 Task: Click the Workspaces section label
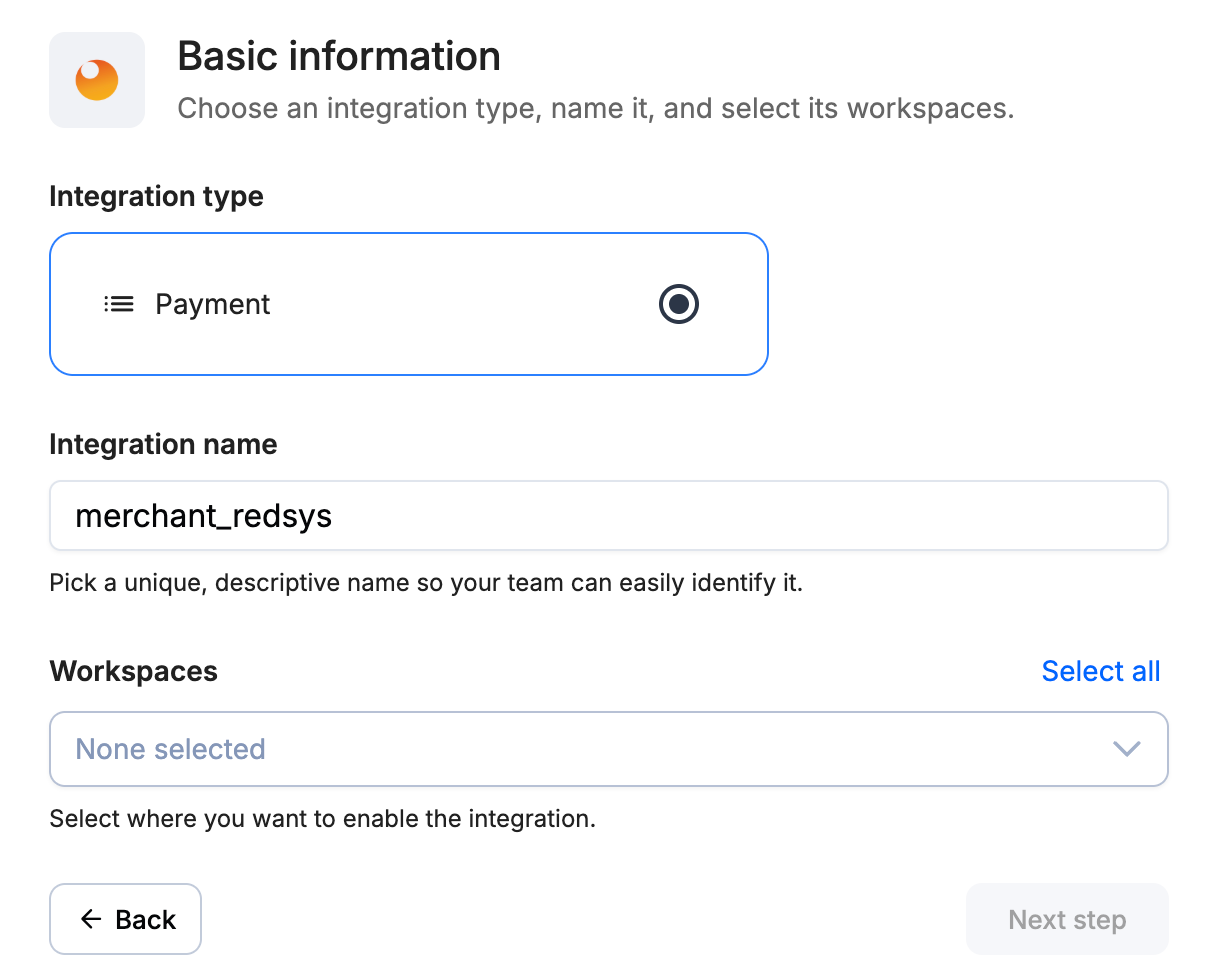pyautogui.click(x=133, y=671)
